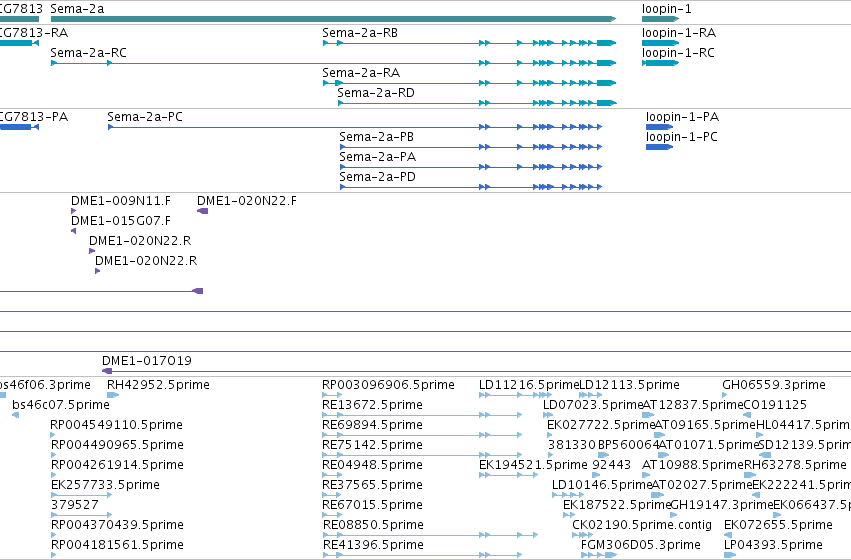Click the GH06559.3prime EST label
Image resolution: width=851 pixels, height=560 pixels.
coord(774,385)
